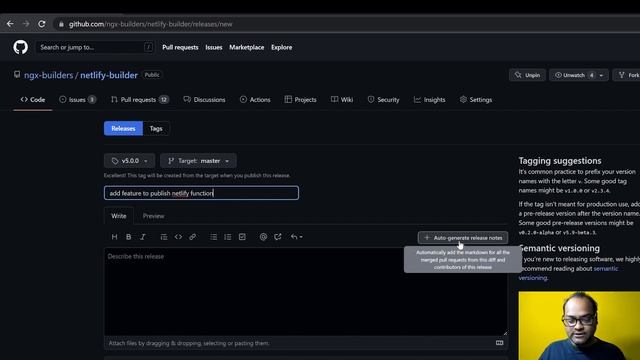
Task: Open Pull requests in top navigation
Action: (x=180, y=47)
